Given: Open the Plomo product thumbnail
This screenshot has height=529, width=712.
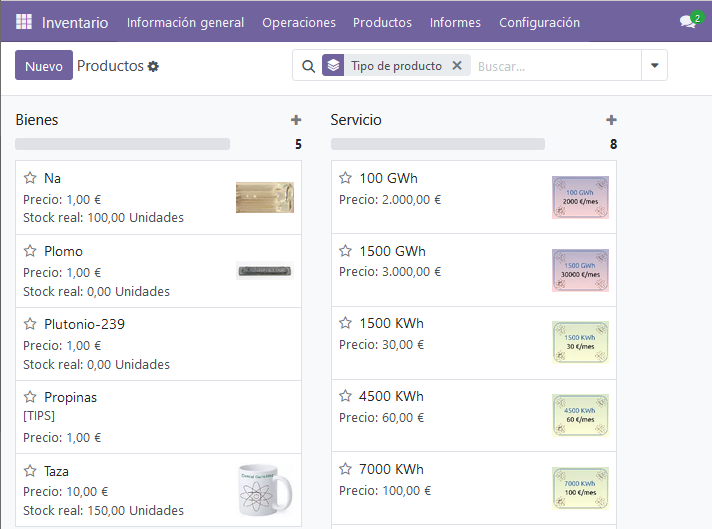Looking at the screenshot, I should (265, 271).
